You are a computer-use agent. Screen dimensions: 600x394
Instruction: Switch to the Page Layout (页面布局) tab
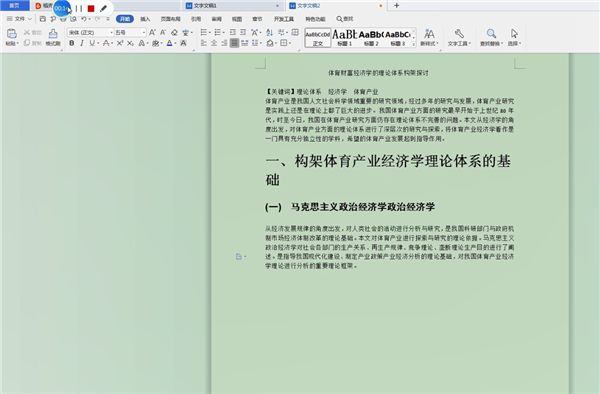point(170,19)
